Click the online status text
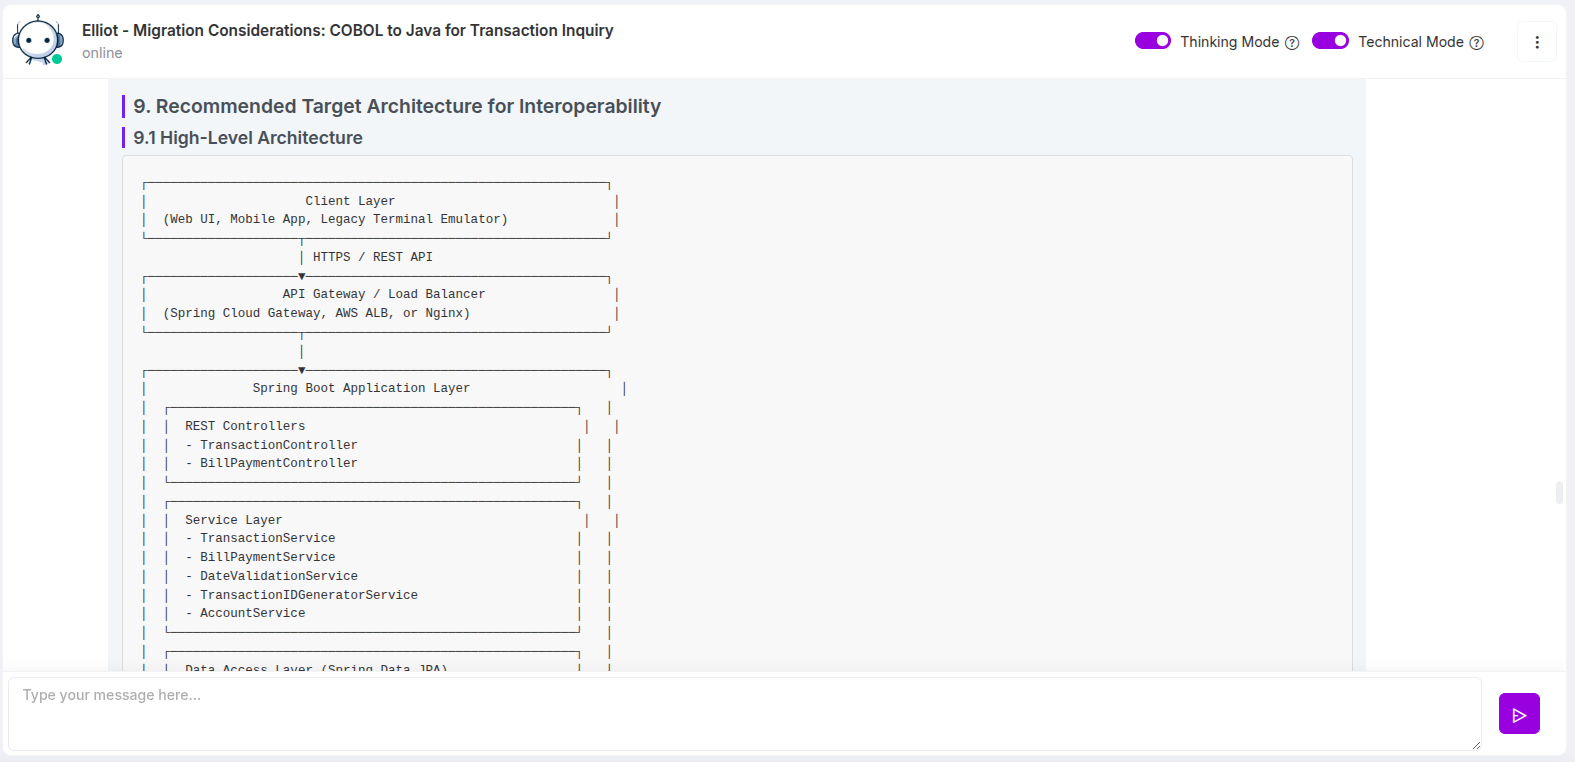 [x=102, y=53]
